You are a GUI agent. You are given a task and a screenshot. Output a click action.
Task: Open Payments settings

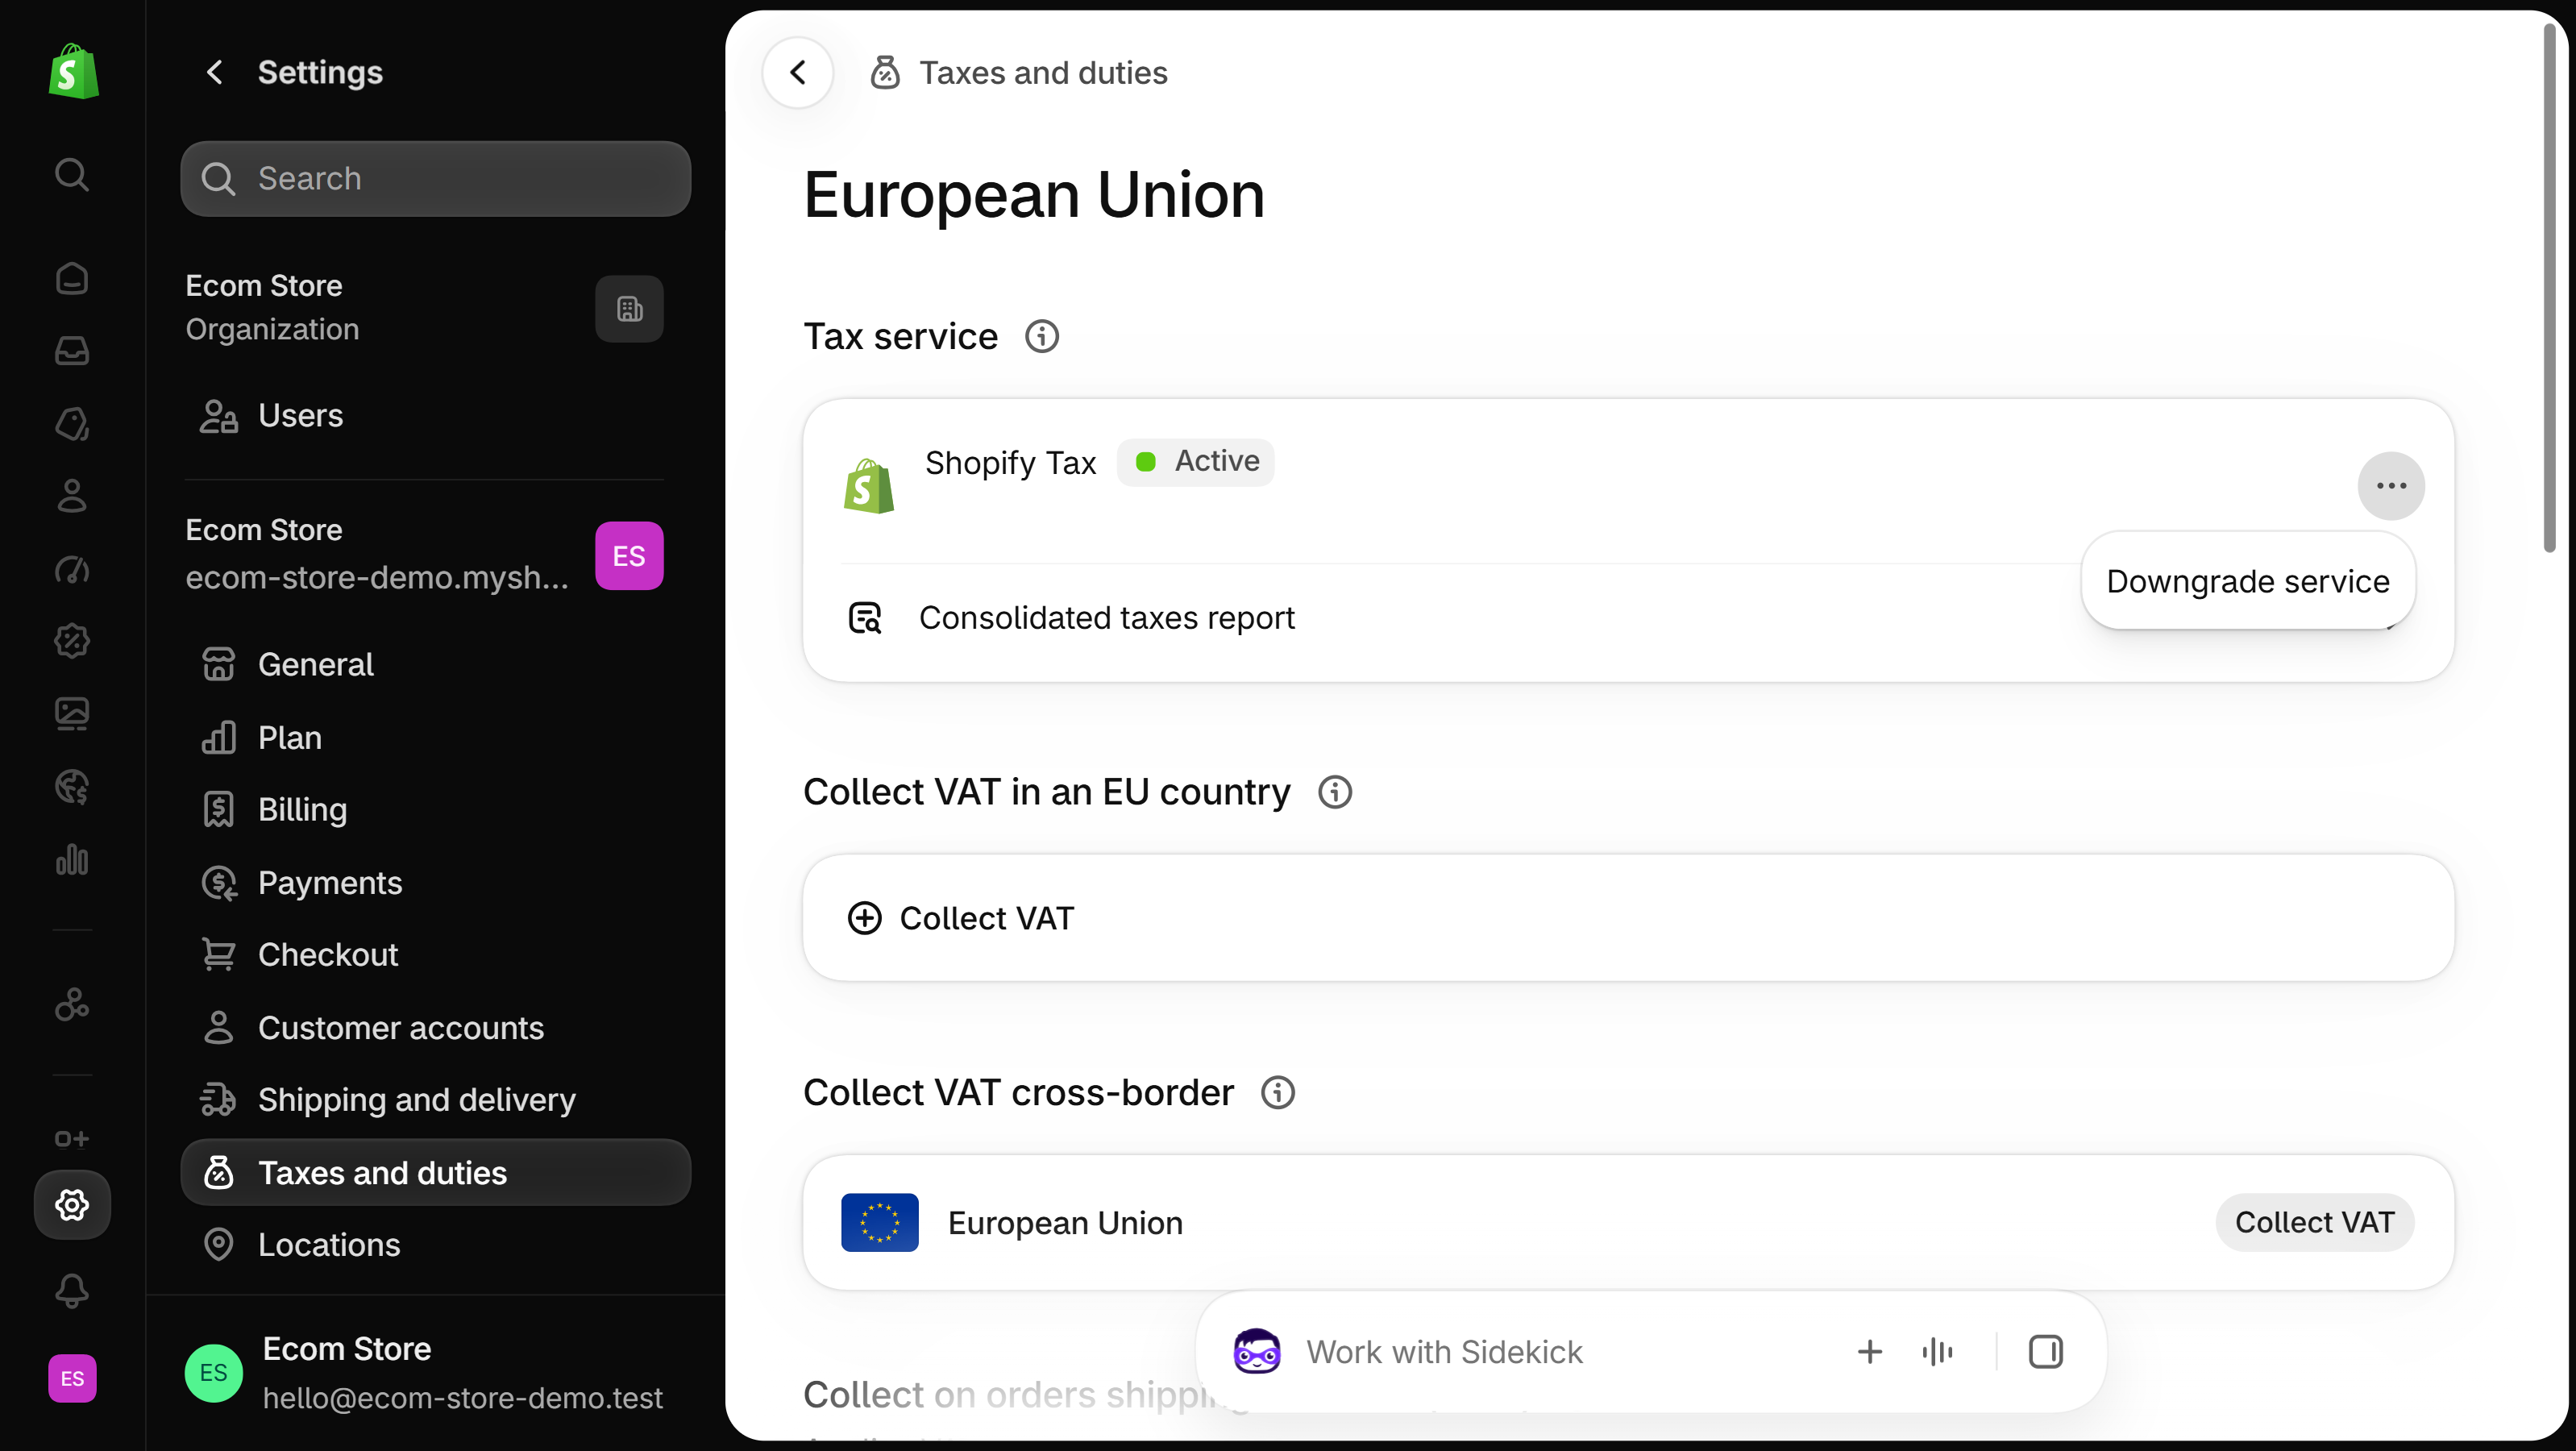[435, 883]
